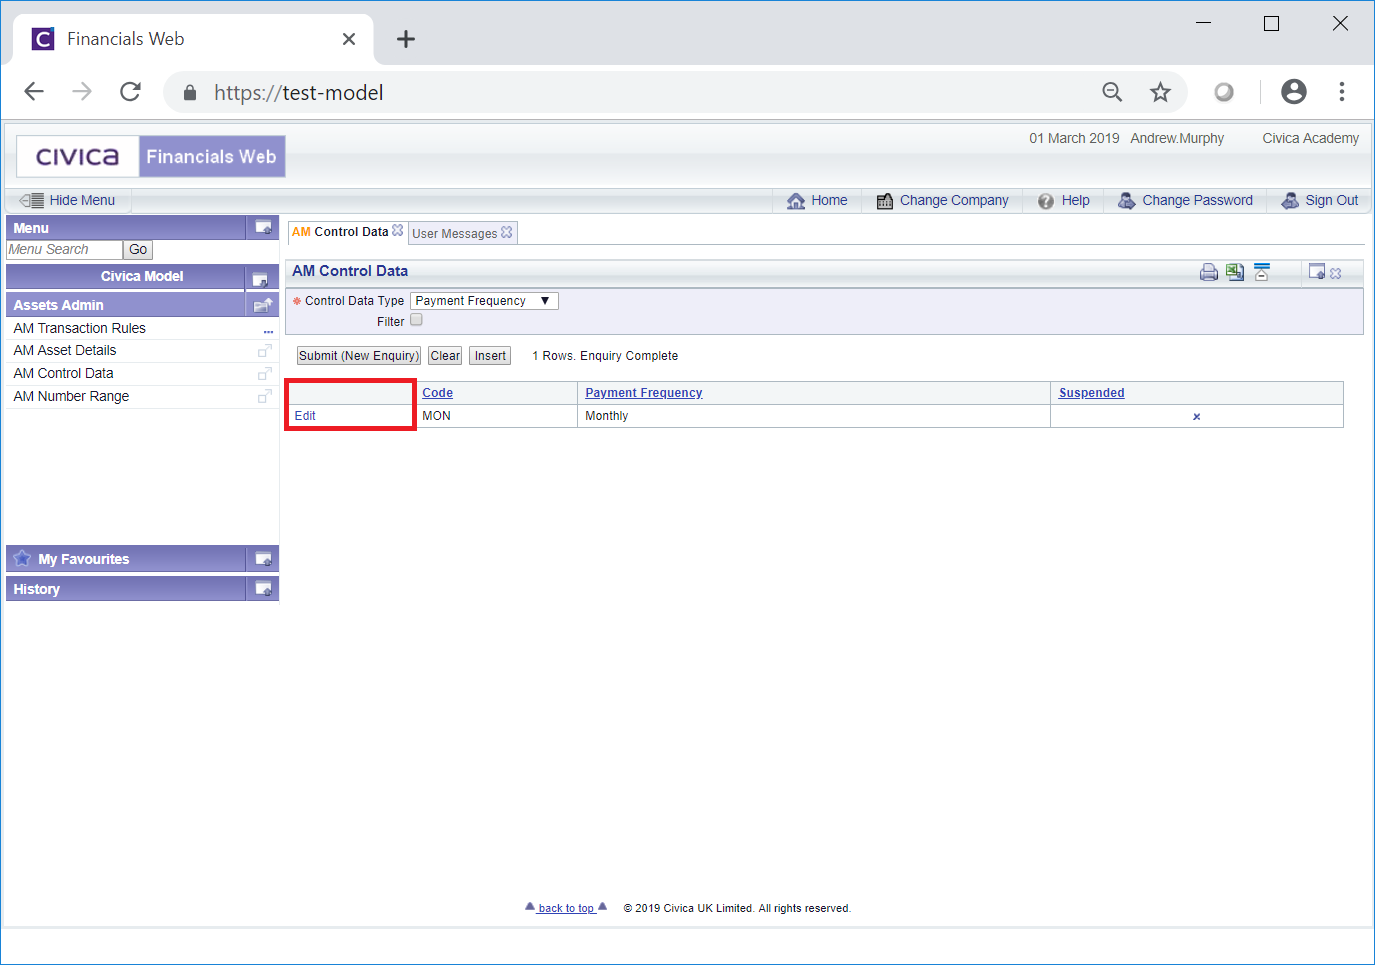The image size is (1375, 965).
Task: Close the AM Control Data tab
Action: point(398,230)
